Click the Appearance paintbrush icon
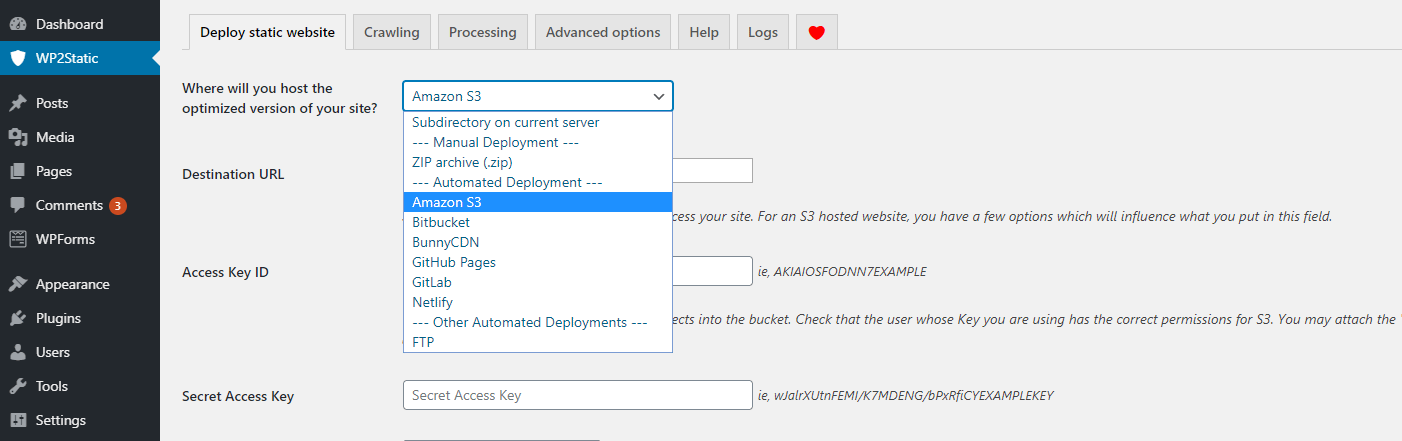Image resolution: width=1402 pixels, height=441 pixels. point(17,284)
